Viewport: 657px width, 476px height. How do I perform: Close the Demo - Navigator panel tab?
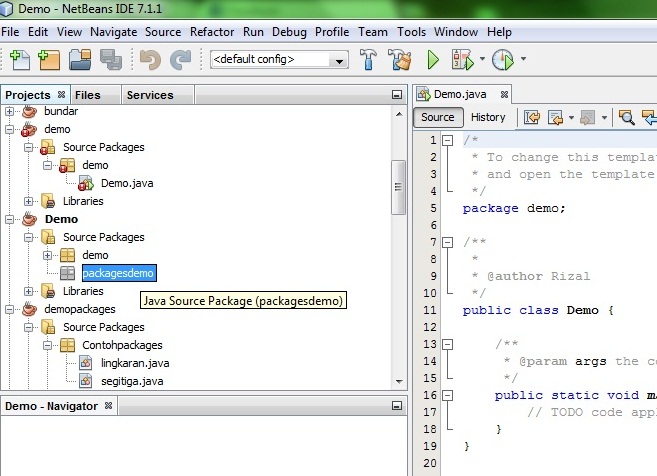[x=108, y=406]
